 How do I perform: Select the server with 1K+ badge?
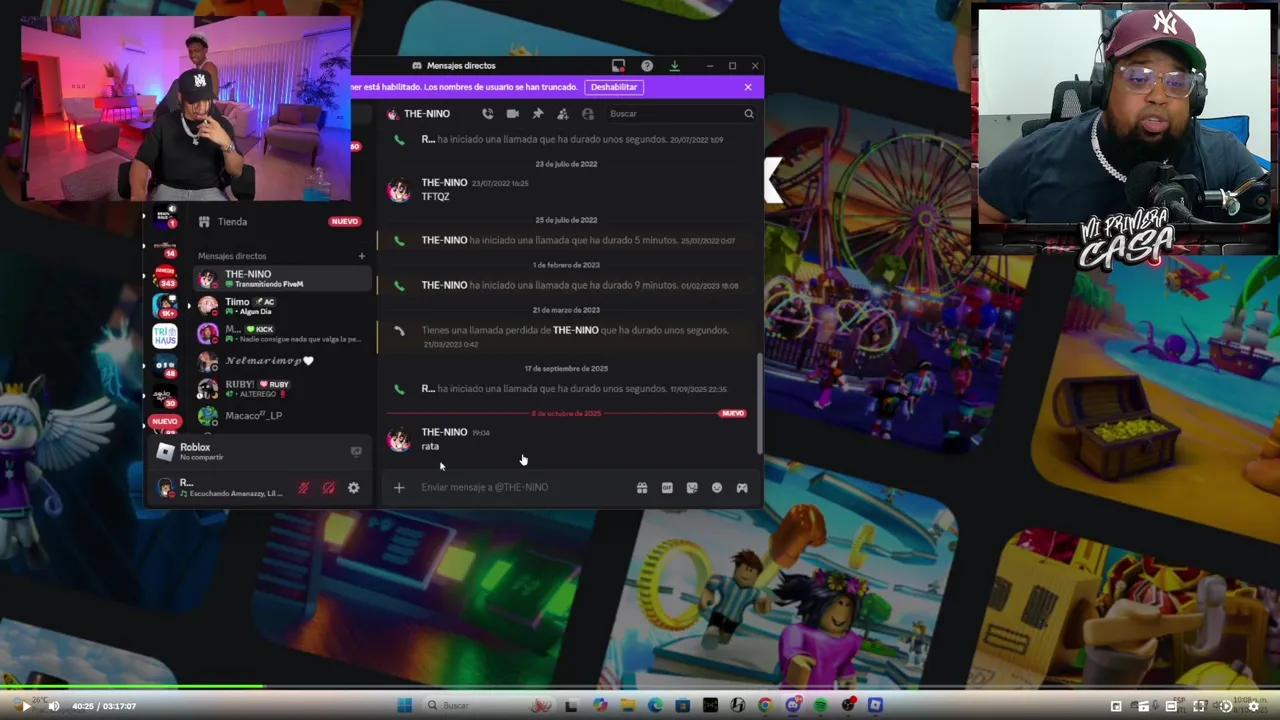coord(165,306)
